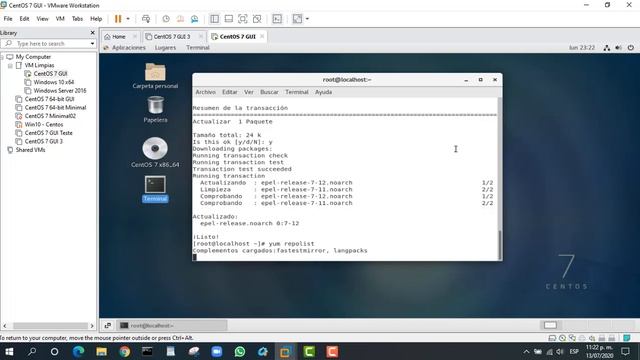This screenshot has height=360, width=640.
Task: Select the CentOS 7 x86_64 disc icon
Action: pyautogui.click(x=155, y=152)
